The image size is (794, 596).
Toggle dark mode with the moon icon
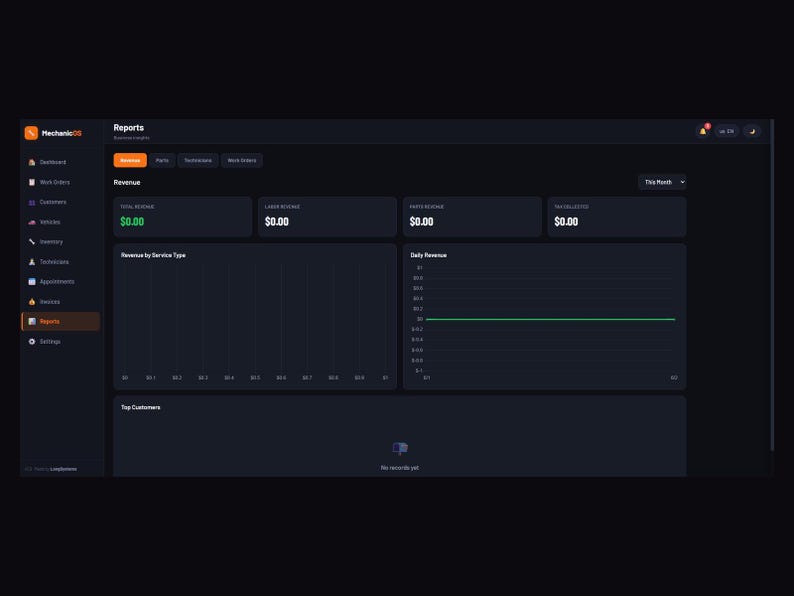pyautogui.click(x=752, y=131)
